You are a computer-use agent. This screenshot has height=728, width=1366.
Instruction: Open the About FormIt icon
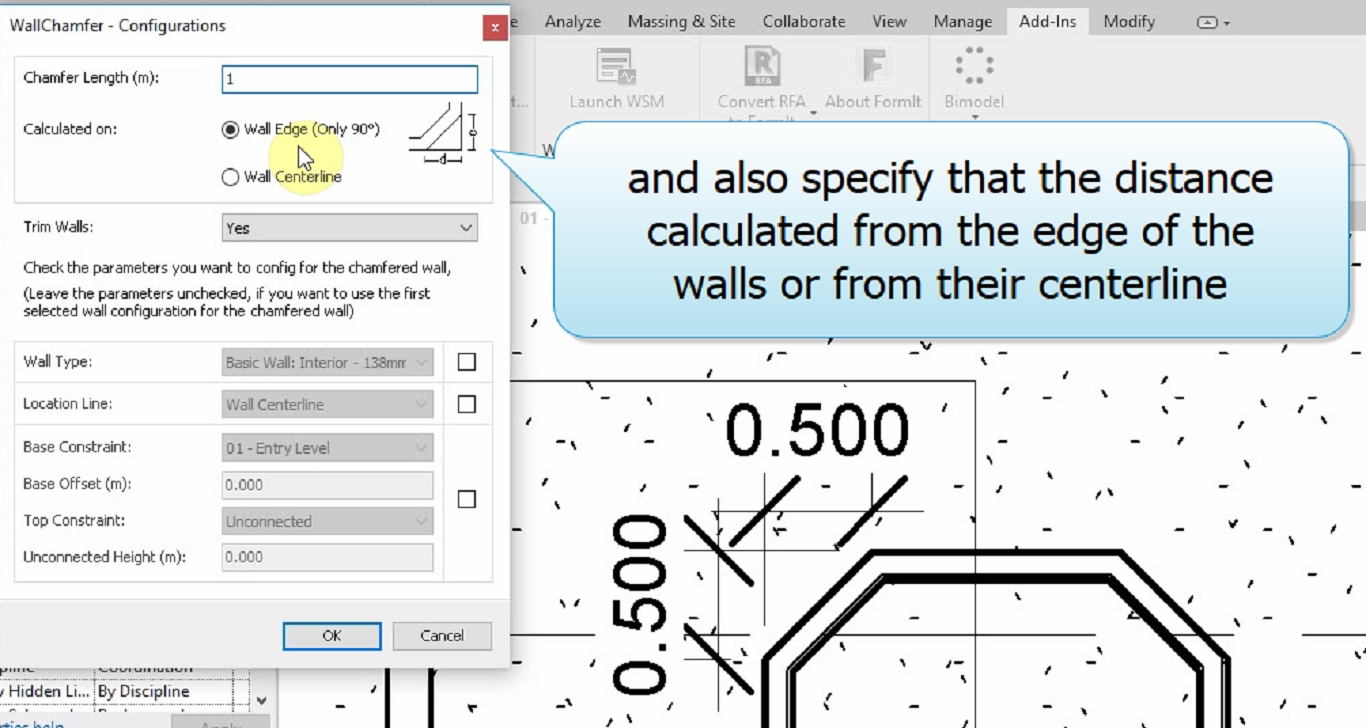coord(873,67)
